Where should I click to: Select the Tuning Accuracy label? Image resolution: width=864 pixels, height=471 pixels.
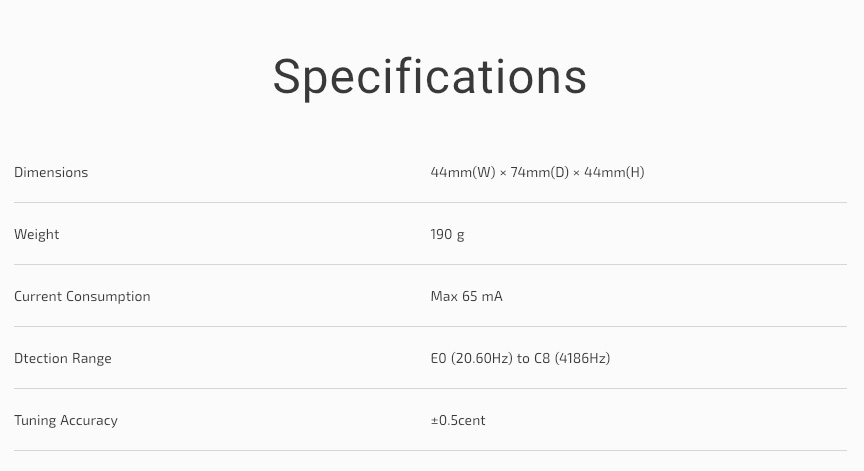[x=66, y=420]
